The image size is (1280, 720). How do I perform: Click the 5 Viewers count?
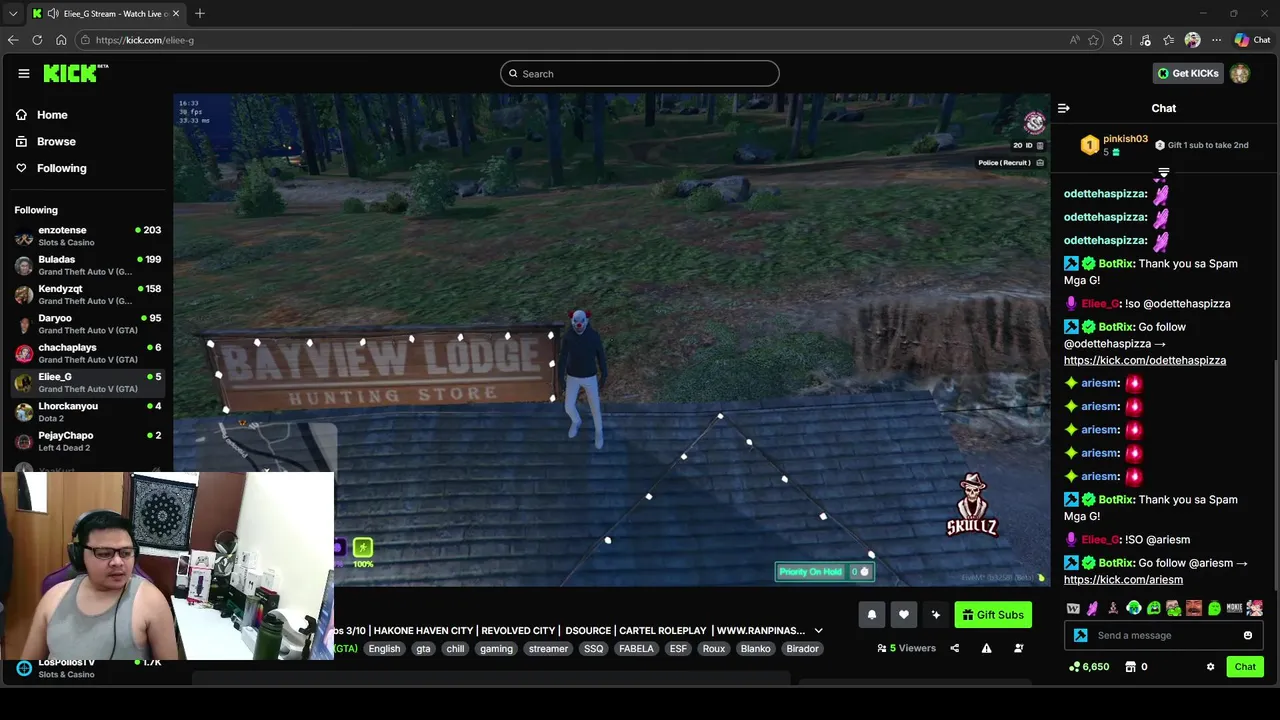pyautogui.click(x=907, y=648)
